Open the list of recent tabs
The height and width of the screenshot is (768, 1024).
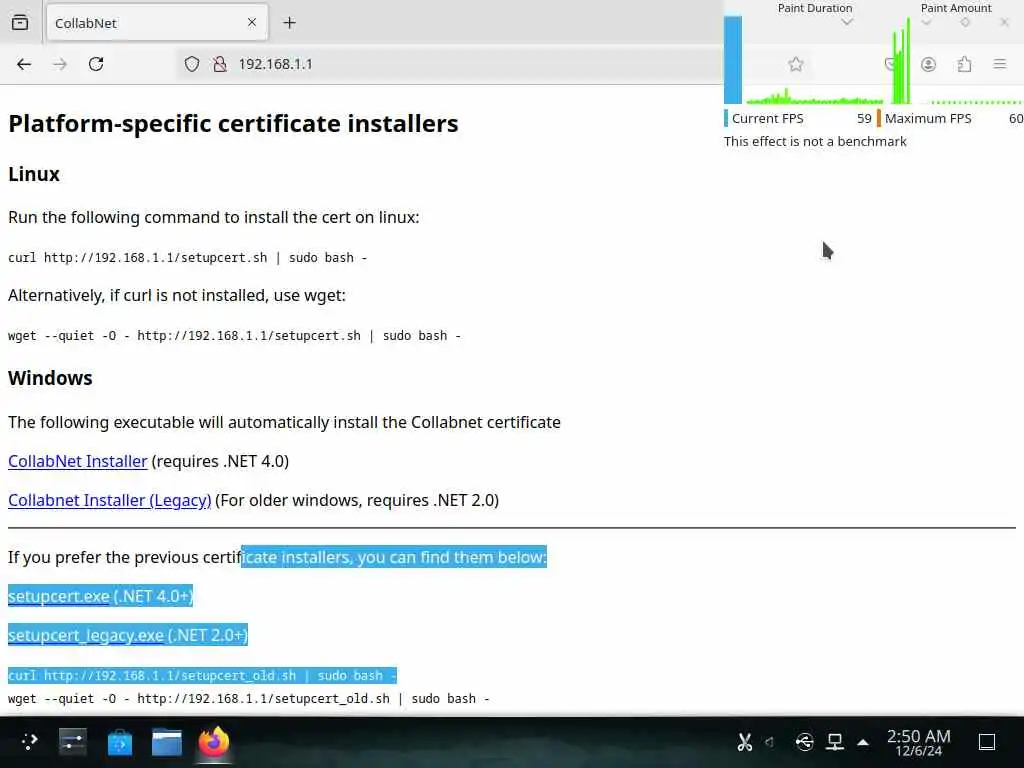(20, 23)
